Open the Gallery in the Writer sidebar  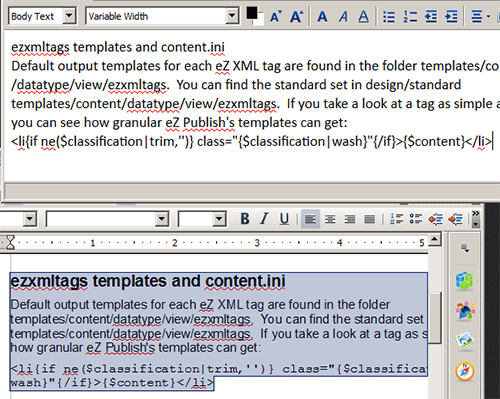pyautogui.click(x=465, y=341)
